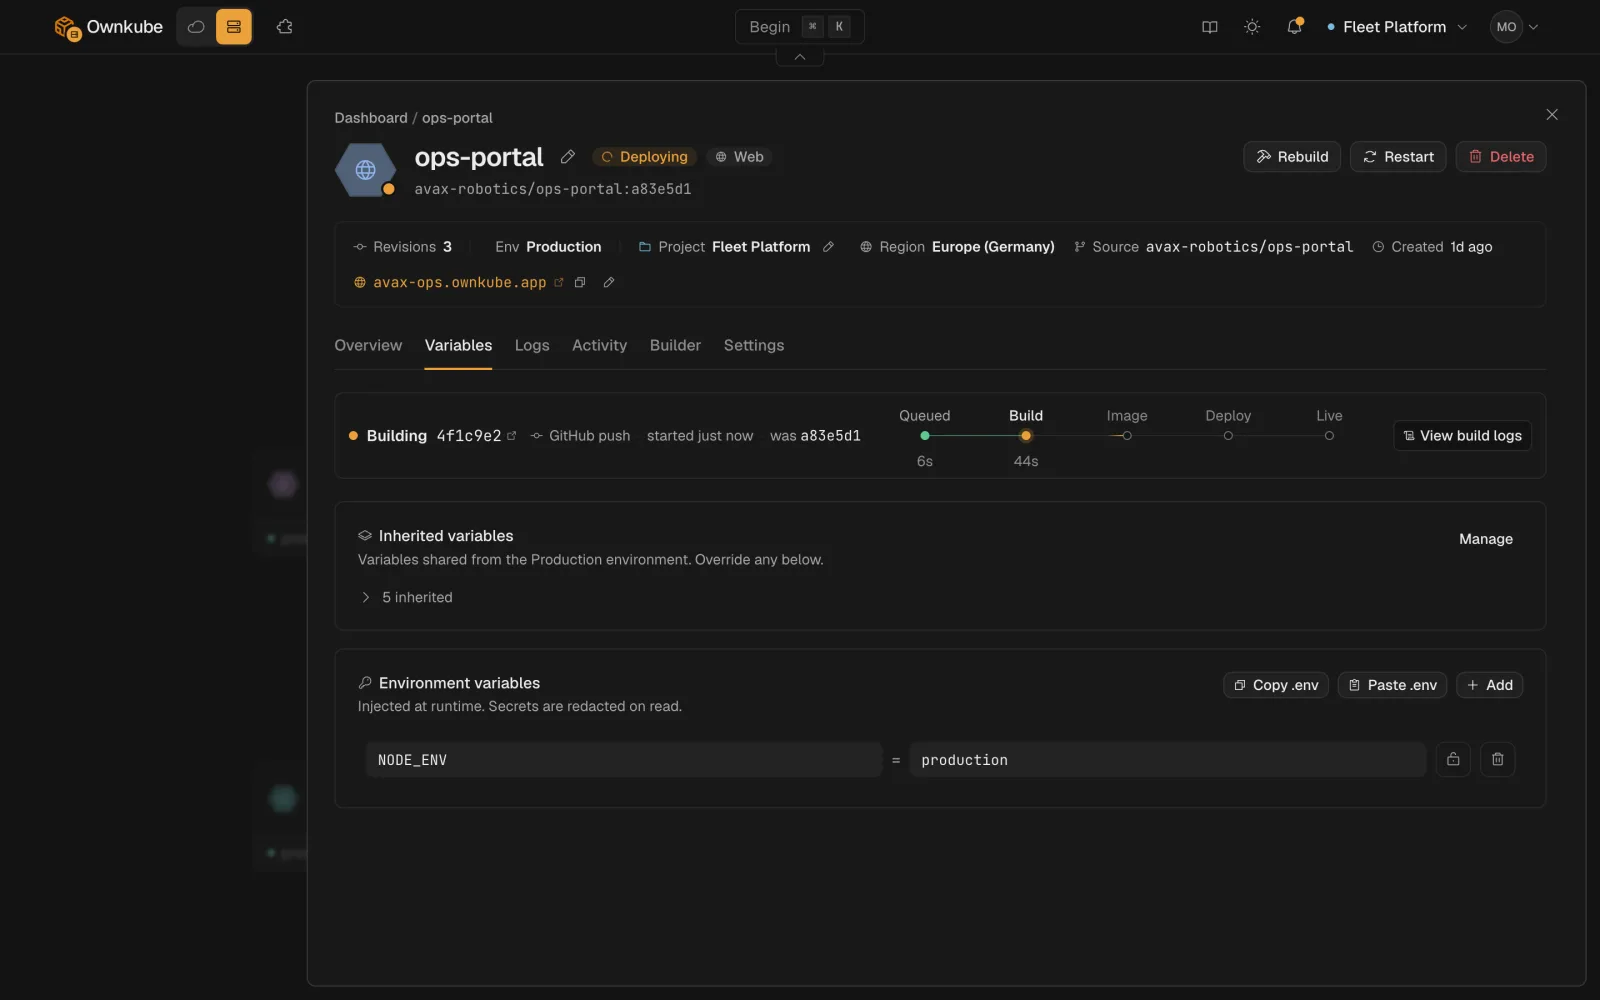The image size is (1600, 1000).
Task: Open the Logs tab
Action: coord(532,345)
